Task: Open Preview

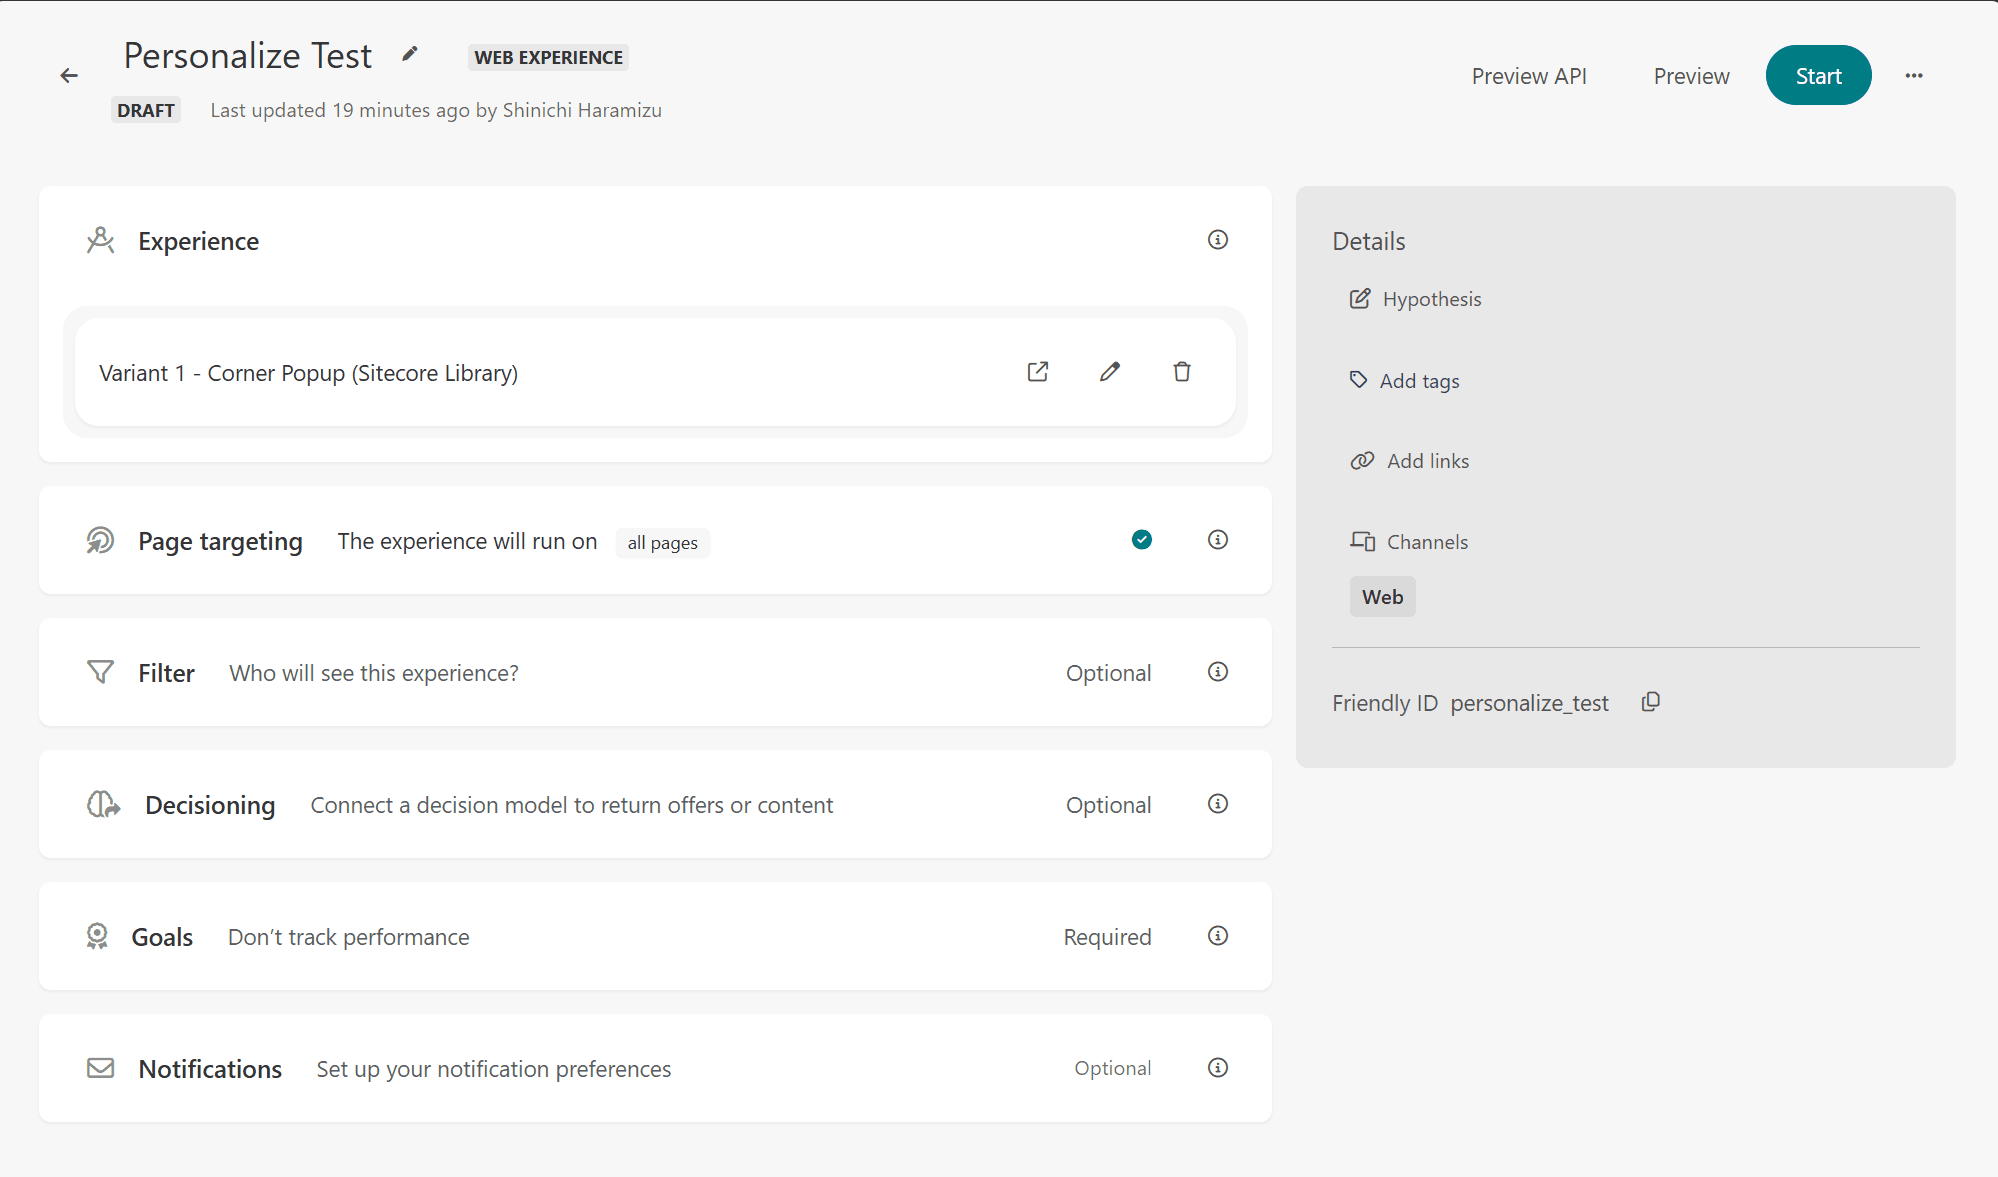Action: [1691, 76]
